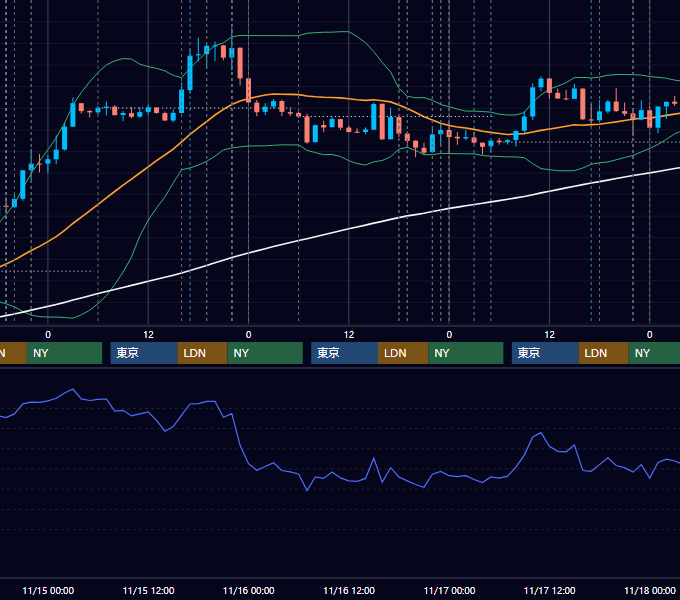
Task: Select the NY session block above 11/15 00:00
Action: point(64,353)
